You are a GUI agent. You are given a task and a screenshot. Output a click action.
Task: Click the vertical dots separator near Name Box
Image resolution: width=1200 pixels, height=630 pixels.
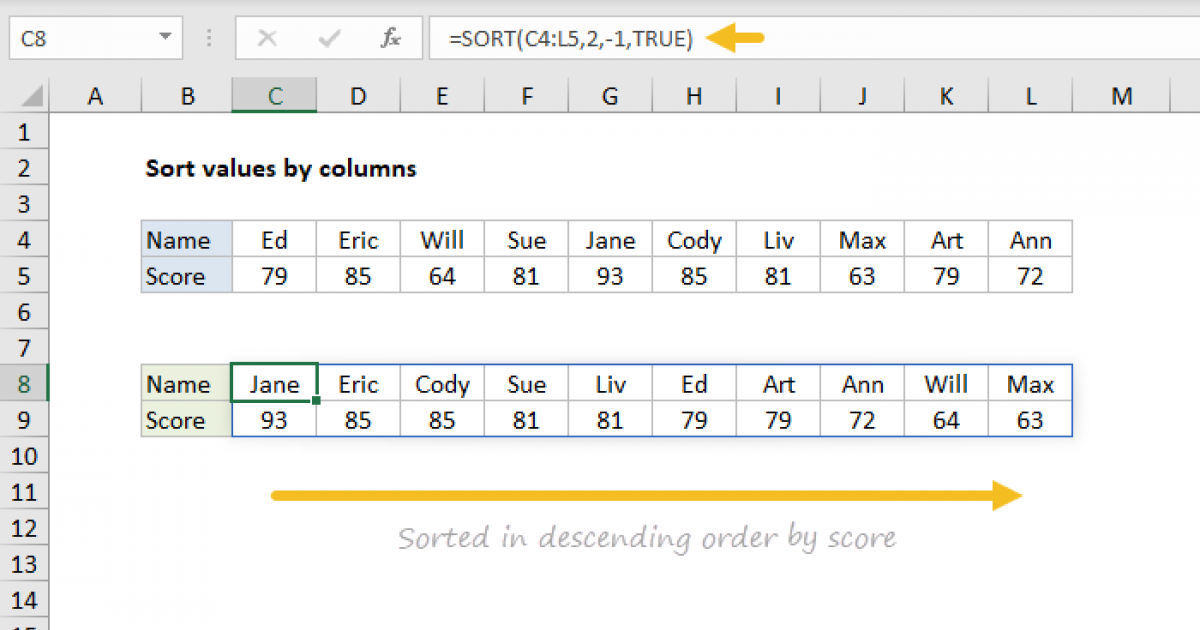coord(208,38)
